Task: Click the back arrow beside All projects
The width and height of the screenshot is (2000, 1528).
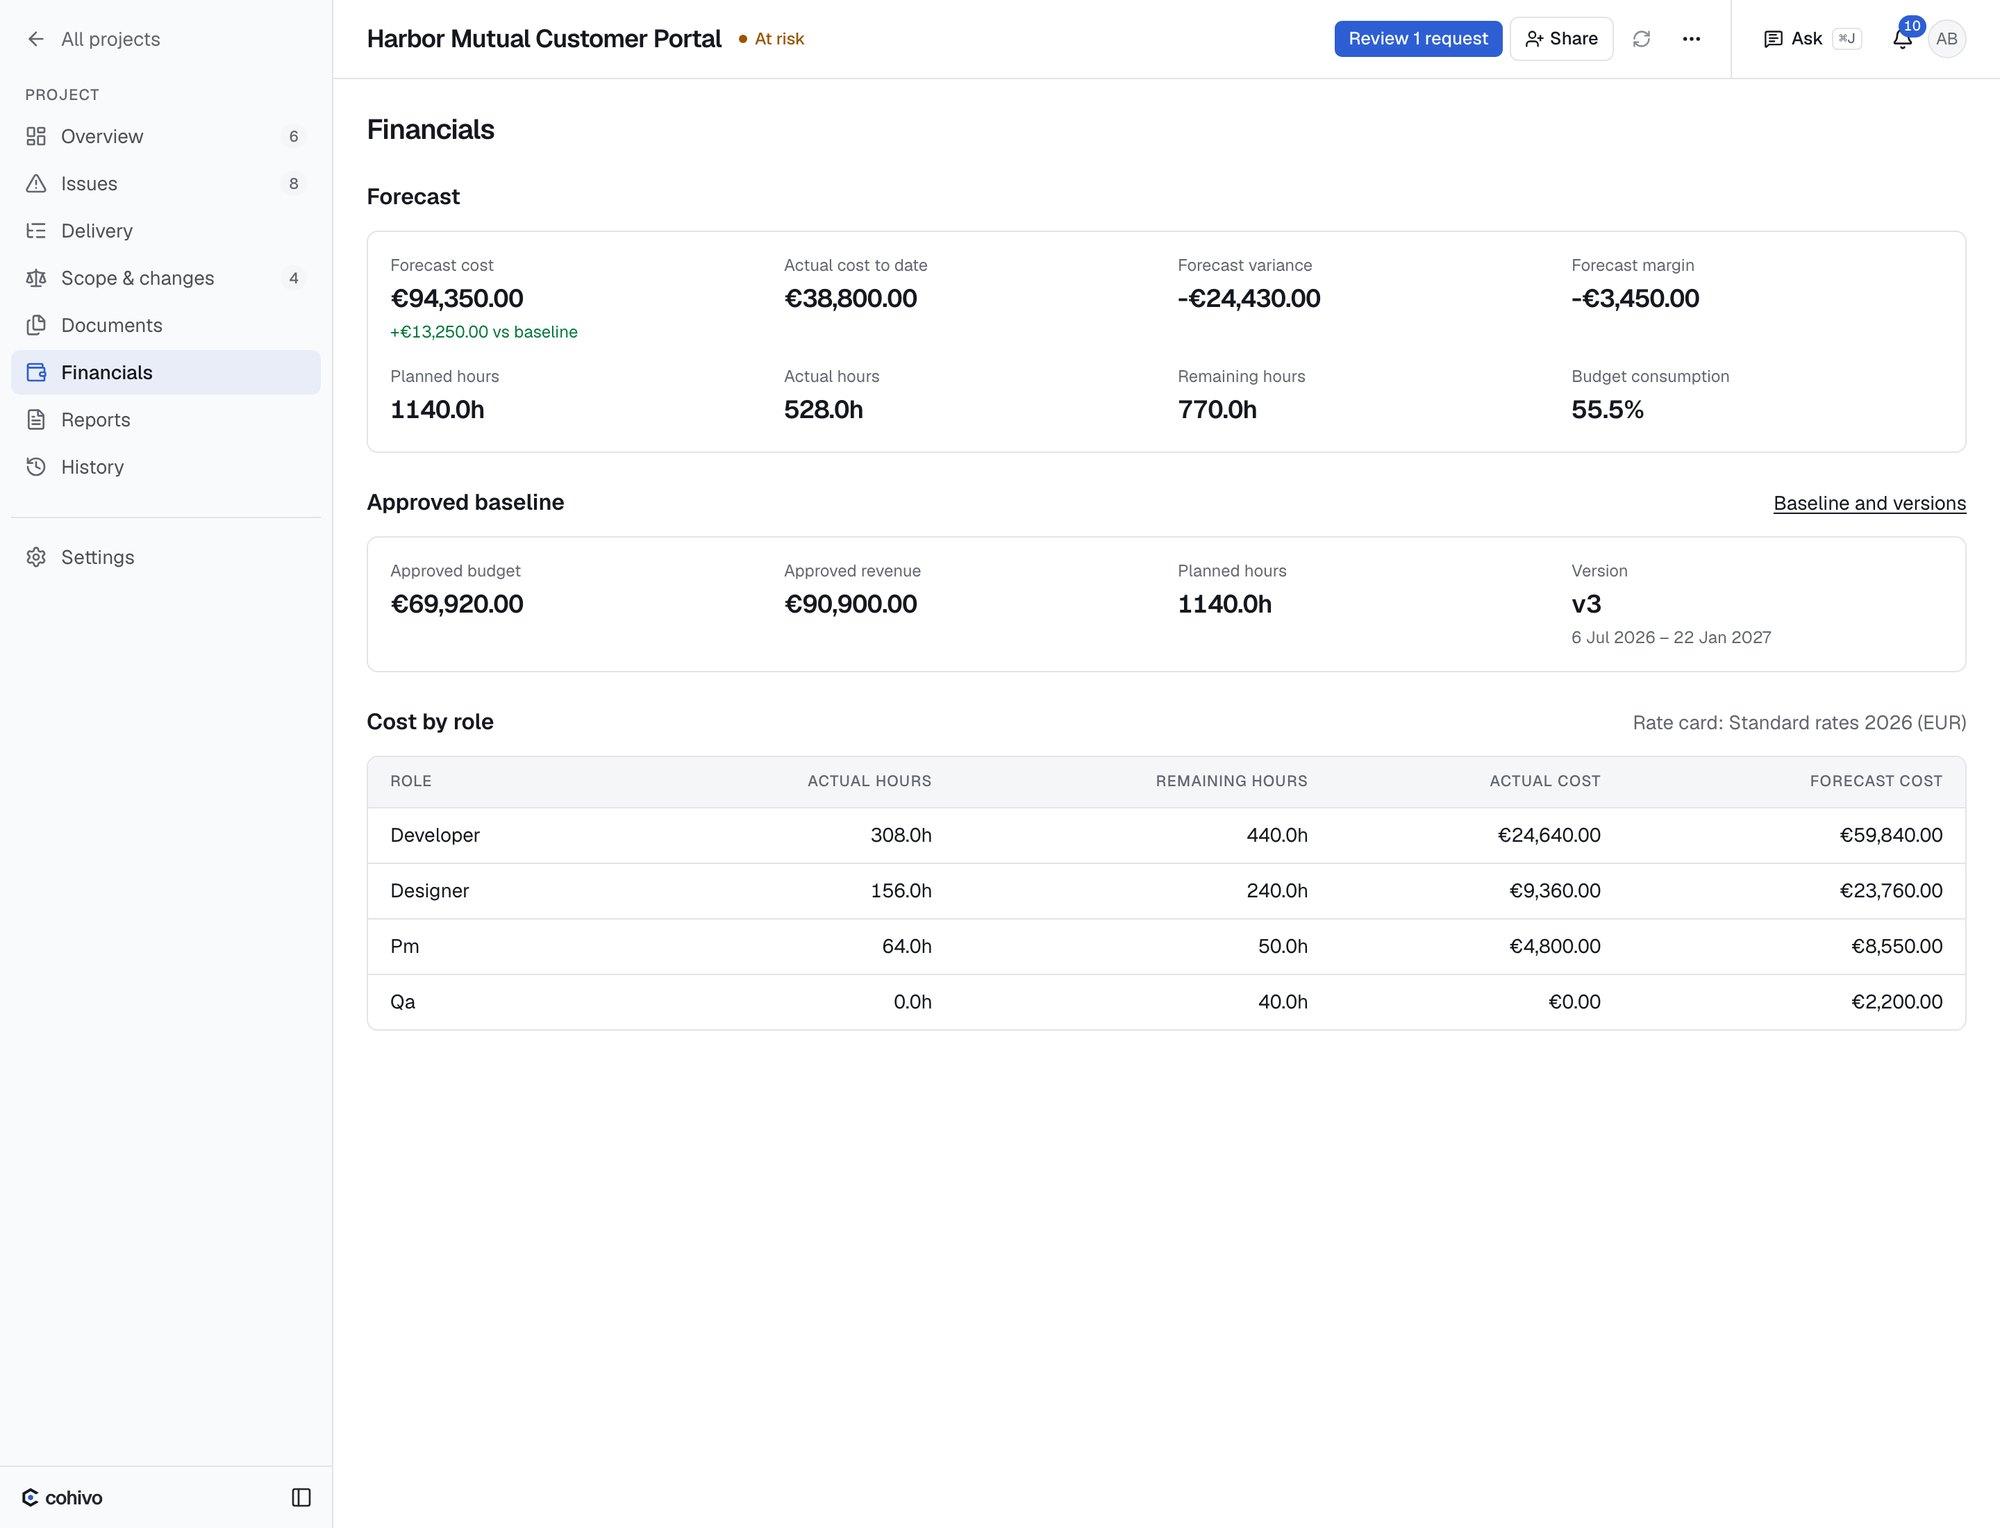Action: tap(36, 39)
